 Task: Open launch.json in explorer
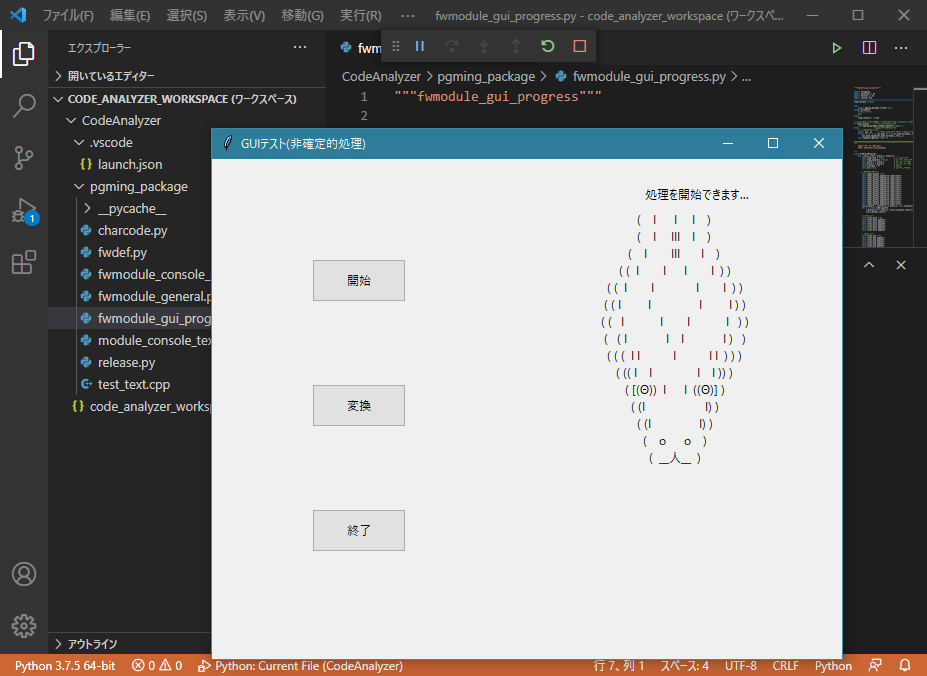tap(130, 164)
